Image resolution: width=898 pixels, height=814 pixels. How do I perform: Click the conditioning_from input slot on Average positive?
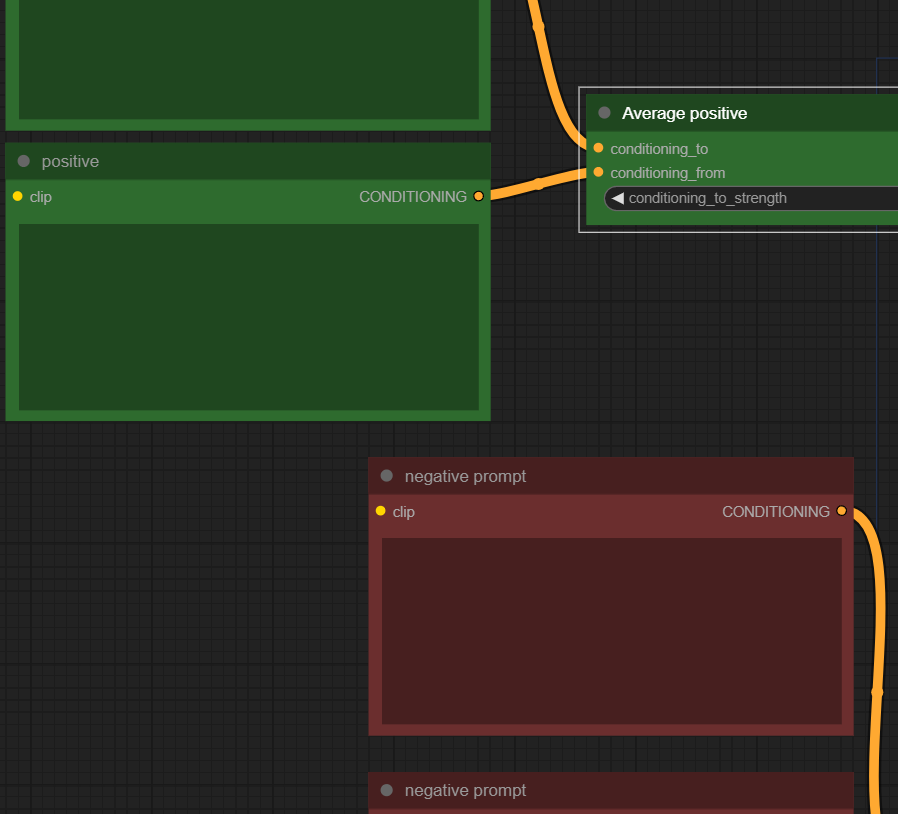[598, 172]
